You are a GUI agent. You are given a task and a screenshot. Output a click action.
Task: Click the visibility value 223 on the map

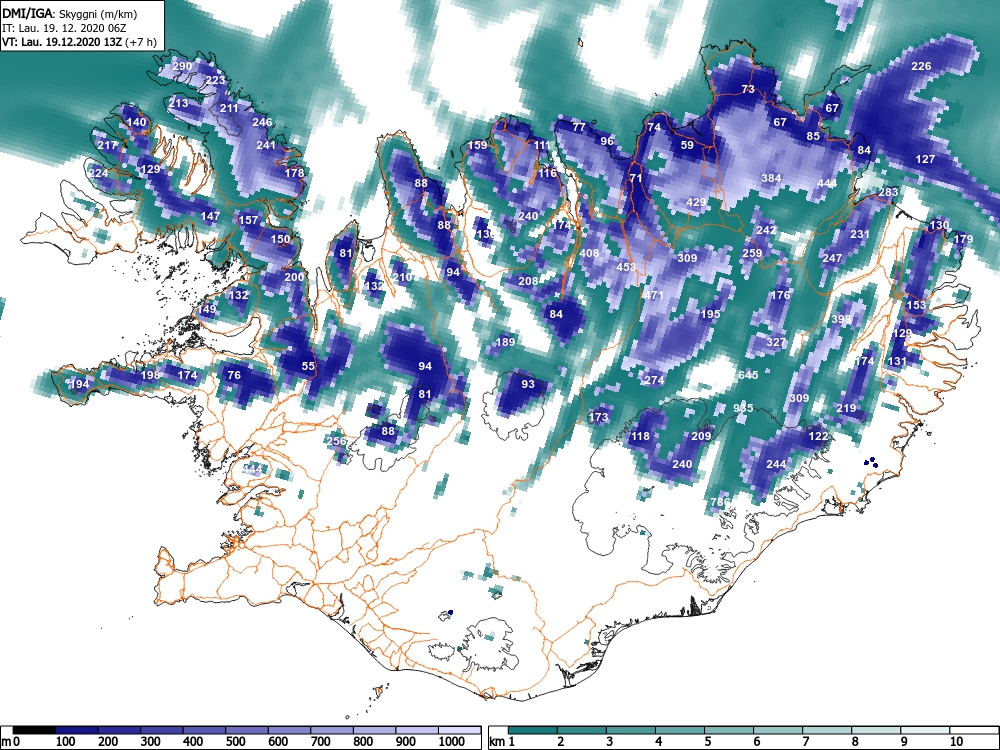[215, 80]
